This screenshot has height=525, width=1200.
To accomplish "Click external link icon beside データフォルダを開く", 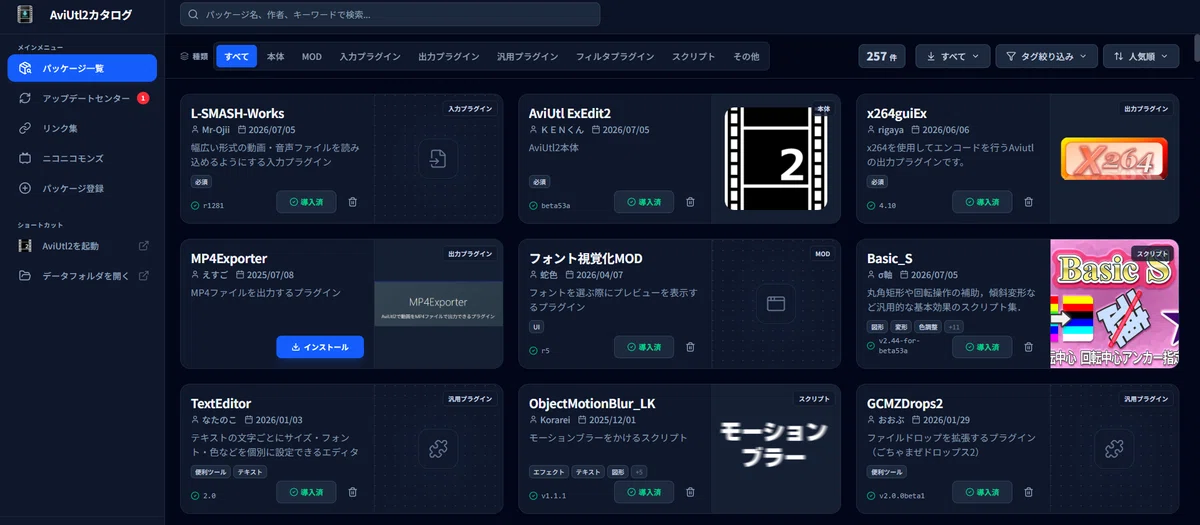I will click(143, 276).
